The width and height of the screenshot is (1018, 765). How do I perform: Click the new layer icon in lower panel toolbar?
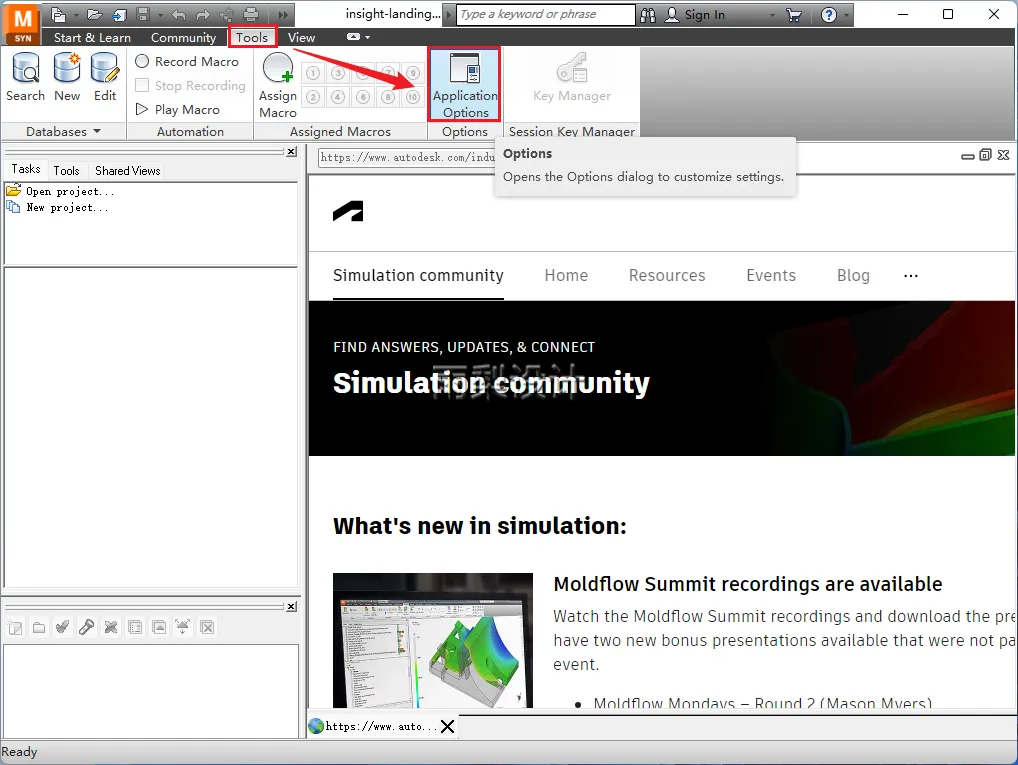click(x=15, y=628)
